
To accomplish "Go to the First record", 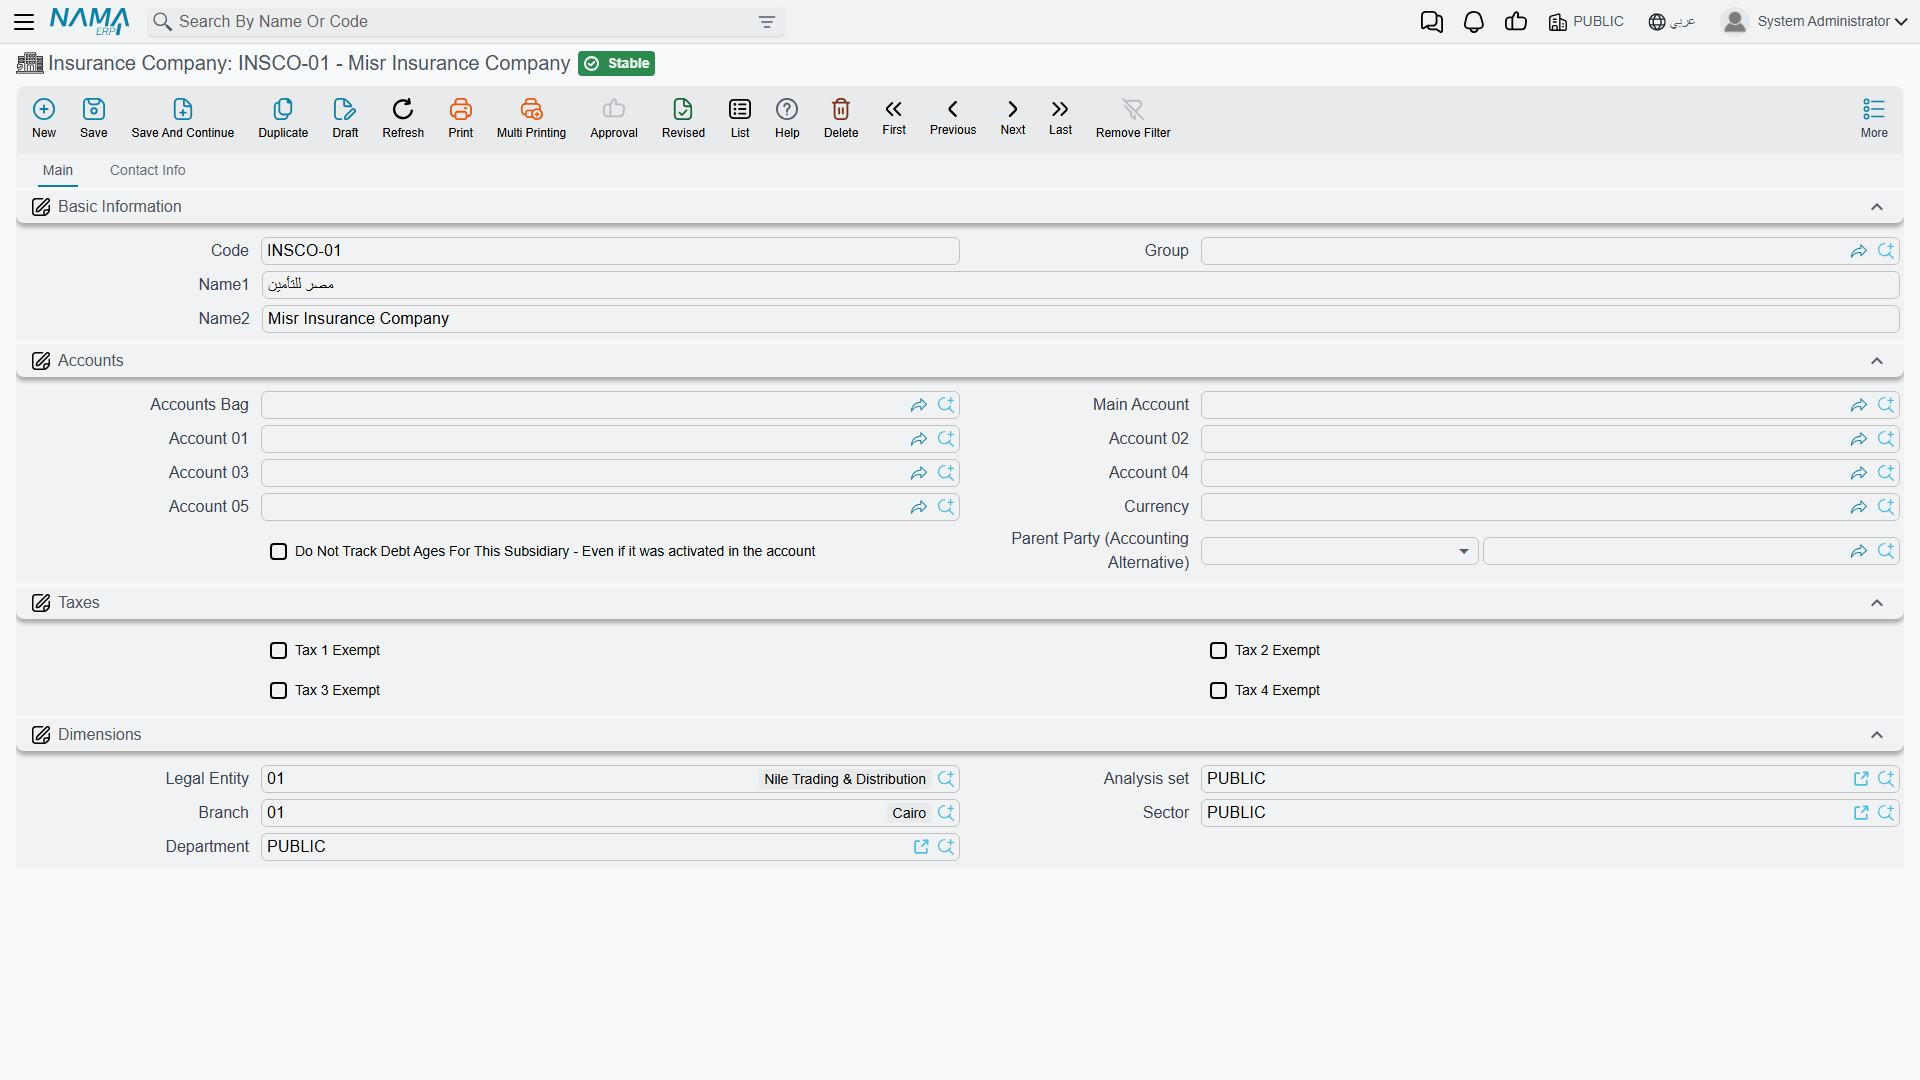I will tap(894, 117).
